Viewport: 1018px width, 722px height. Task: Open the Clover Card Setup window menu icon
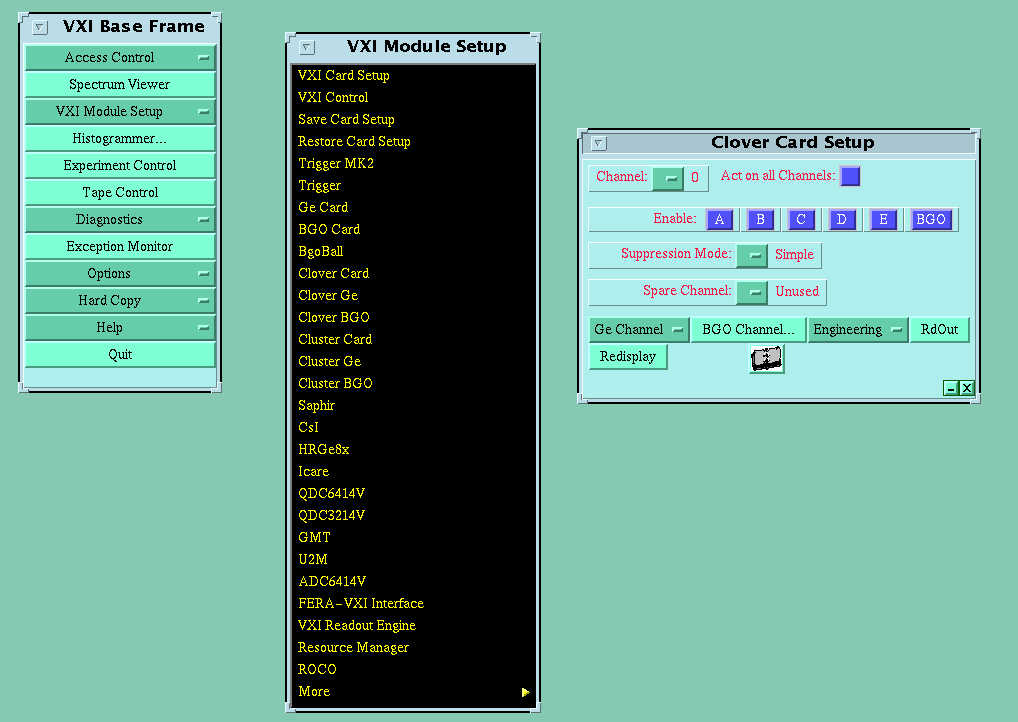(599, 143)
